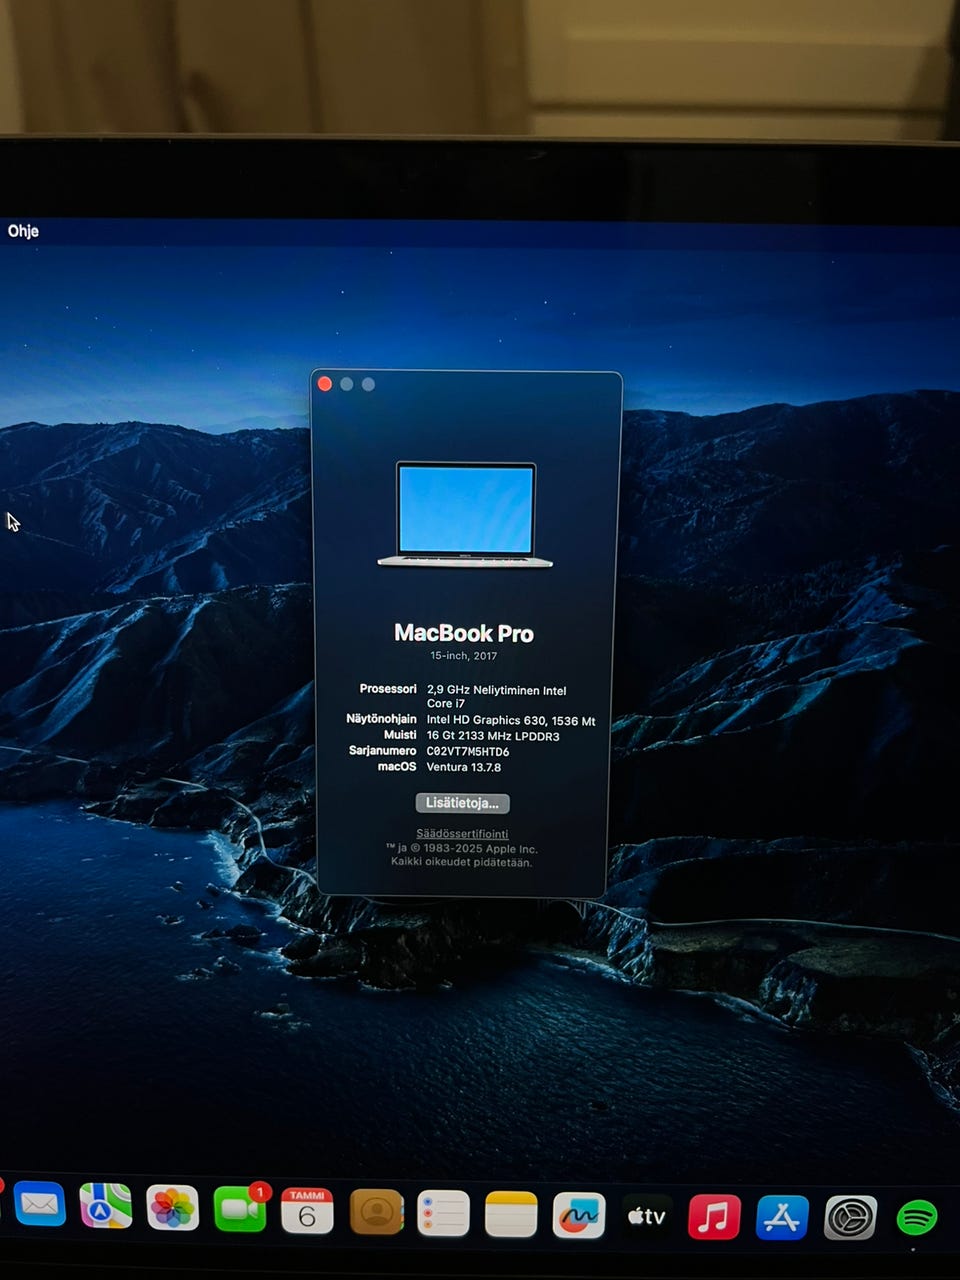Launch Spotify from the Dock

coord(916,1218)
